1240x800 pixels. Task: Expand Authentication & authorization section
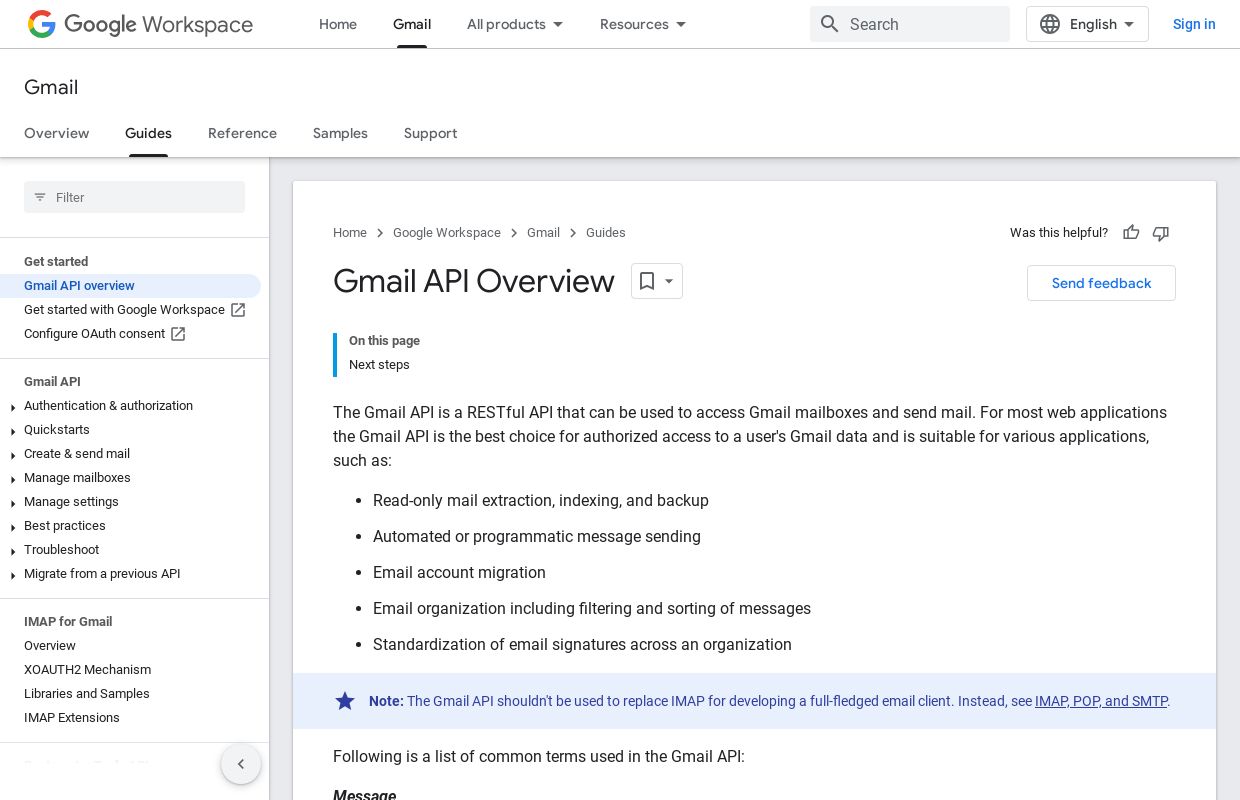click(13, 408)
